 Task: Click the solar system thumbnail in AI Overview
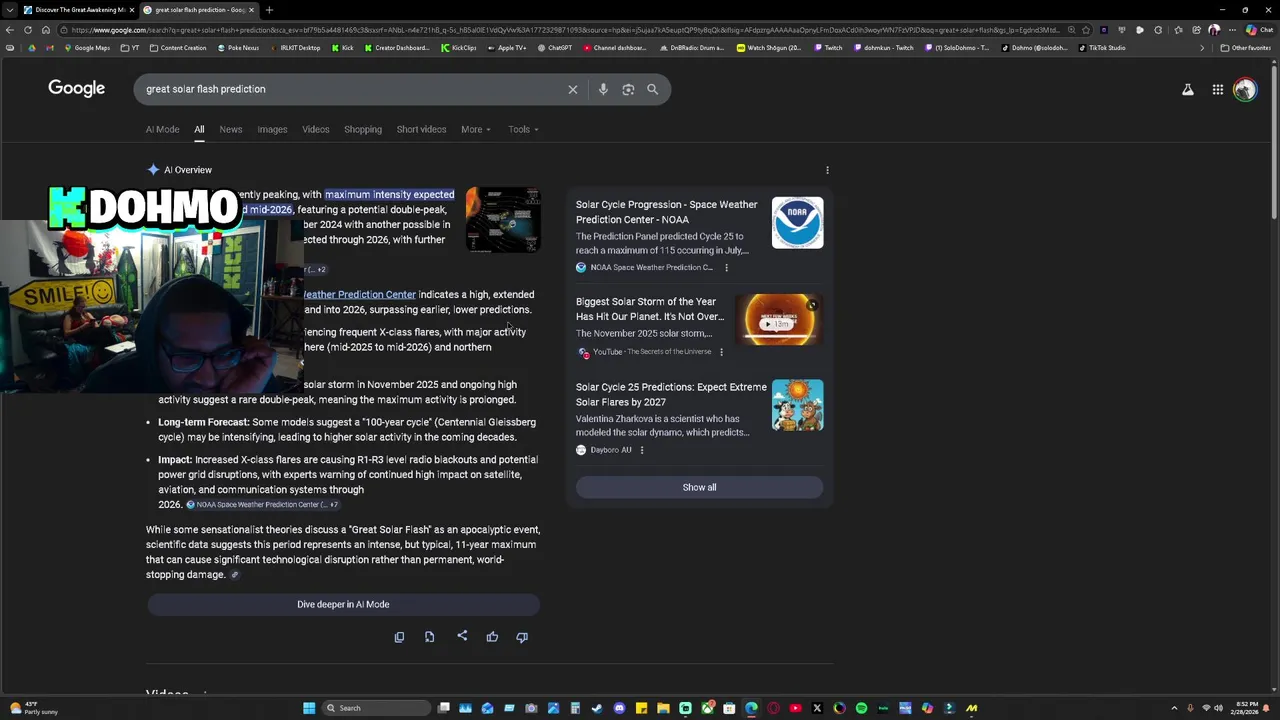(x=503, y=220)
